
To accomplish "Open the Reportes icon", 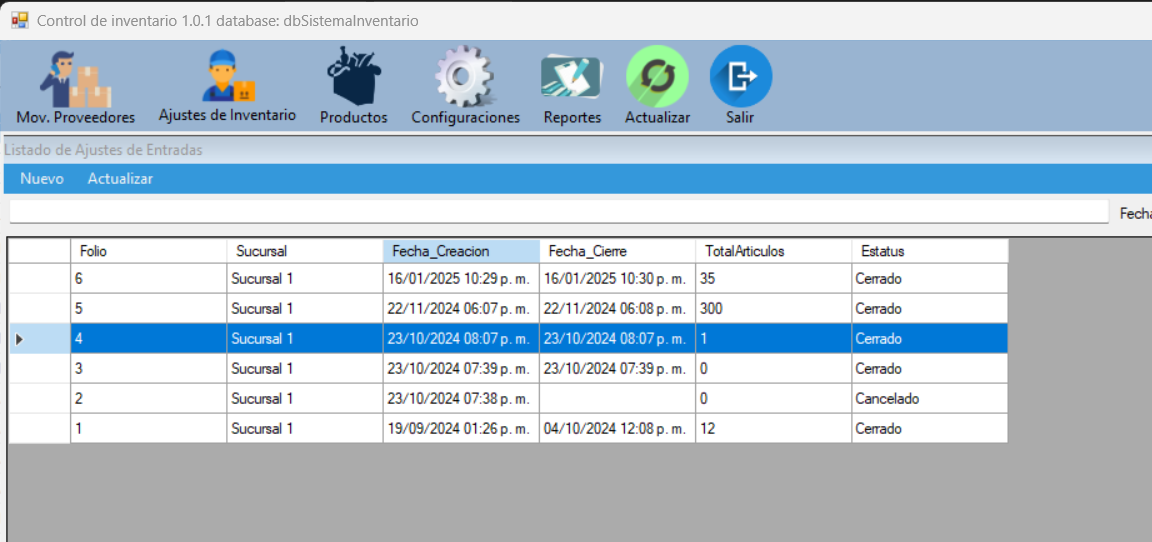I will 572,78.
